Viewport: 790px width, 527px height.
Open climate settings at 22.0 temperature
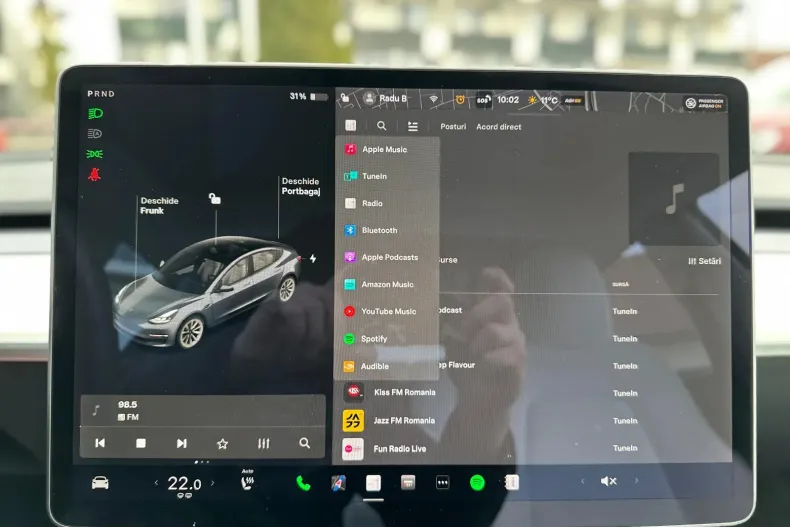click(x=184, y=484)
